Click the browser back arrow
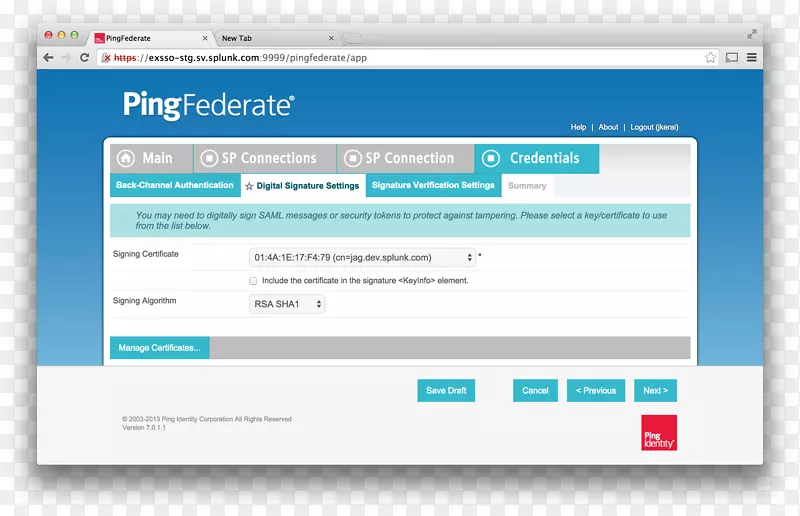This screenshot has width=800, height=516. (48, 58)
